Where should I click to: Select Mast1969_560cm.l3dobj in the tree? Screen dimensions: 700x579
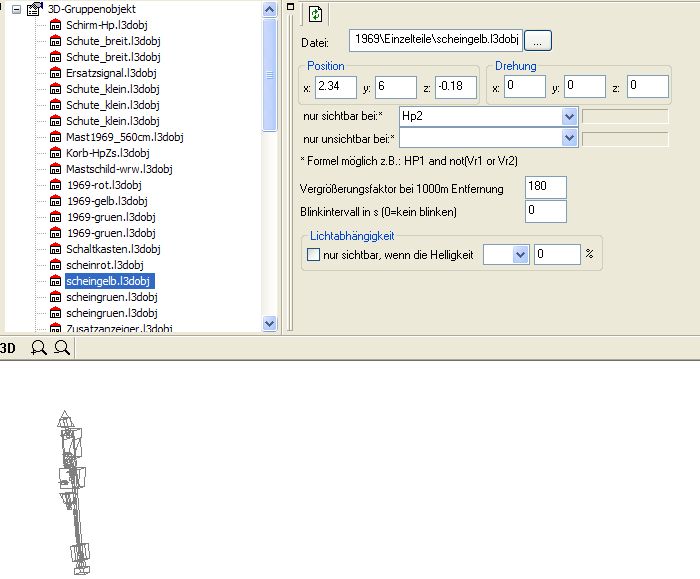pos(125,137)
